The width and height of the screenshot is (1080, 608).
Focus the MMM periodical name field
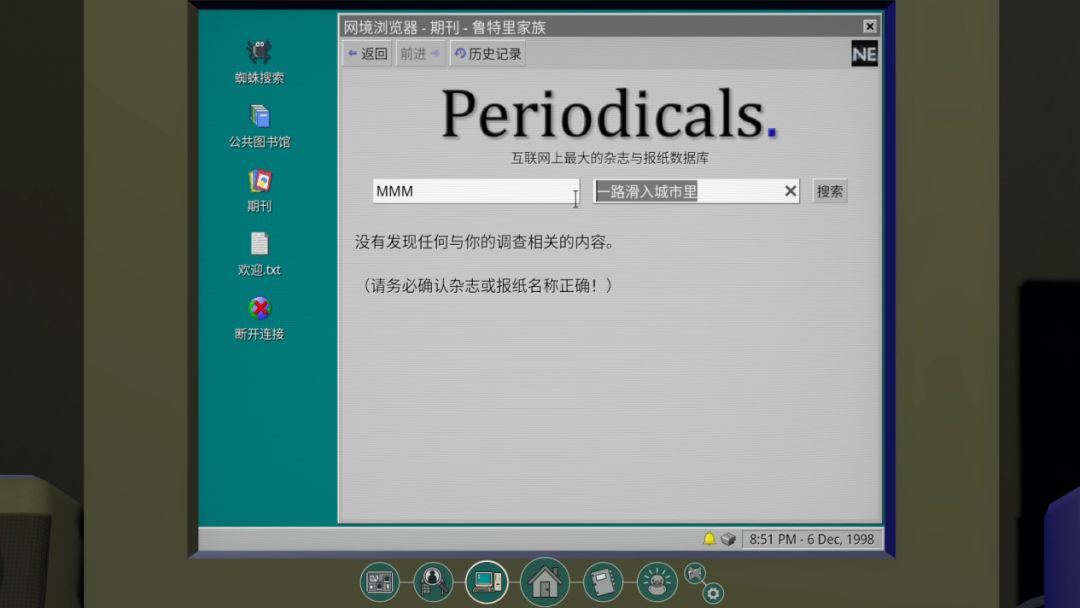pos(476,191)
